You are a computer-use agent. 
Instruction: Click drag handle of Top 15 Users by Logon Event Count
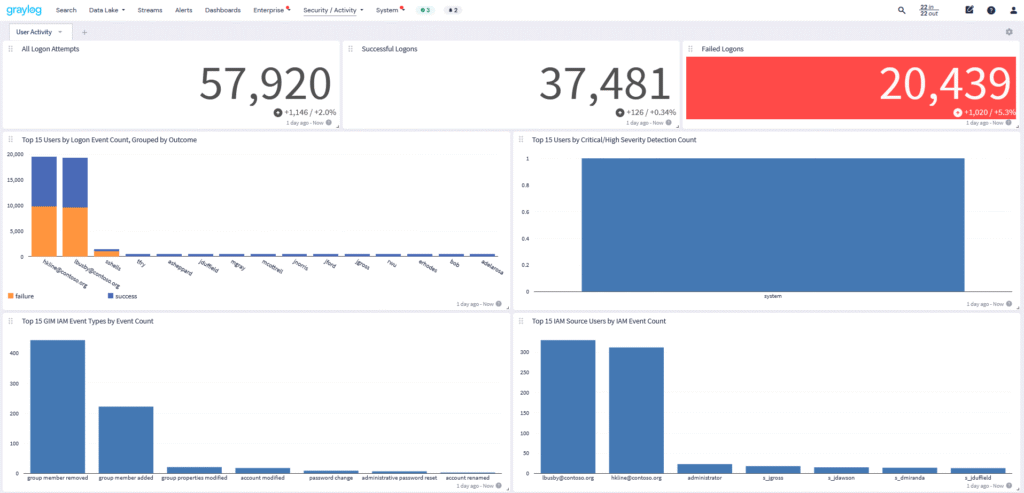[x=10, y=140]
